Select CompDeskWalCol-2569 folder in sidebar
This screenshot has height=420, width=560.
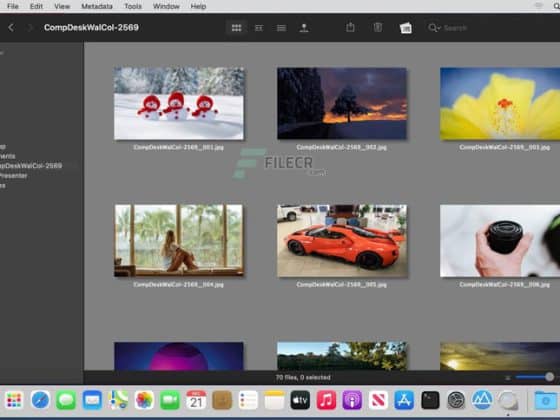[x=31, y=166]
